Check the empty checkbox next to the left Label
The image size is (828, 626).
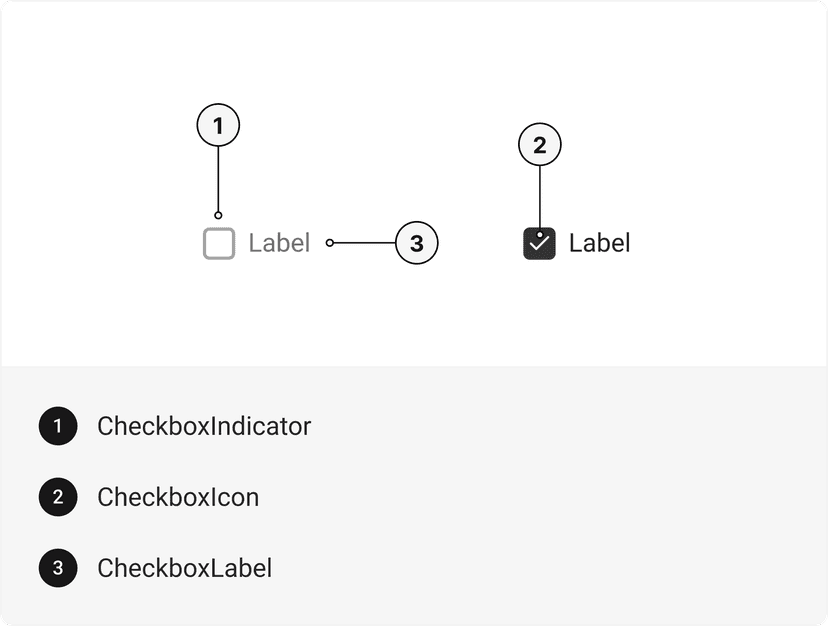(x=218, y=242)
